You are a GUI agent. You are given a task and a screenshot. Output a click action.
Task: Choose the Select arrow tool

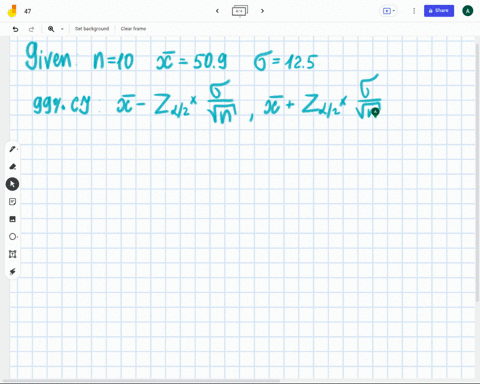pos(12,184)
